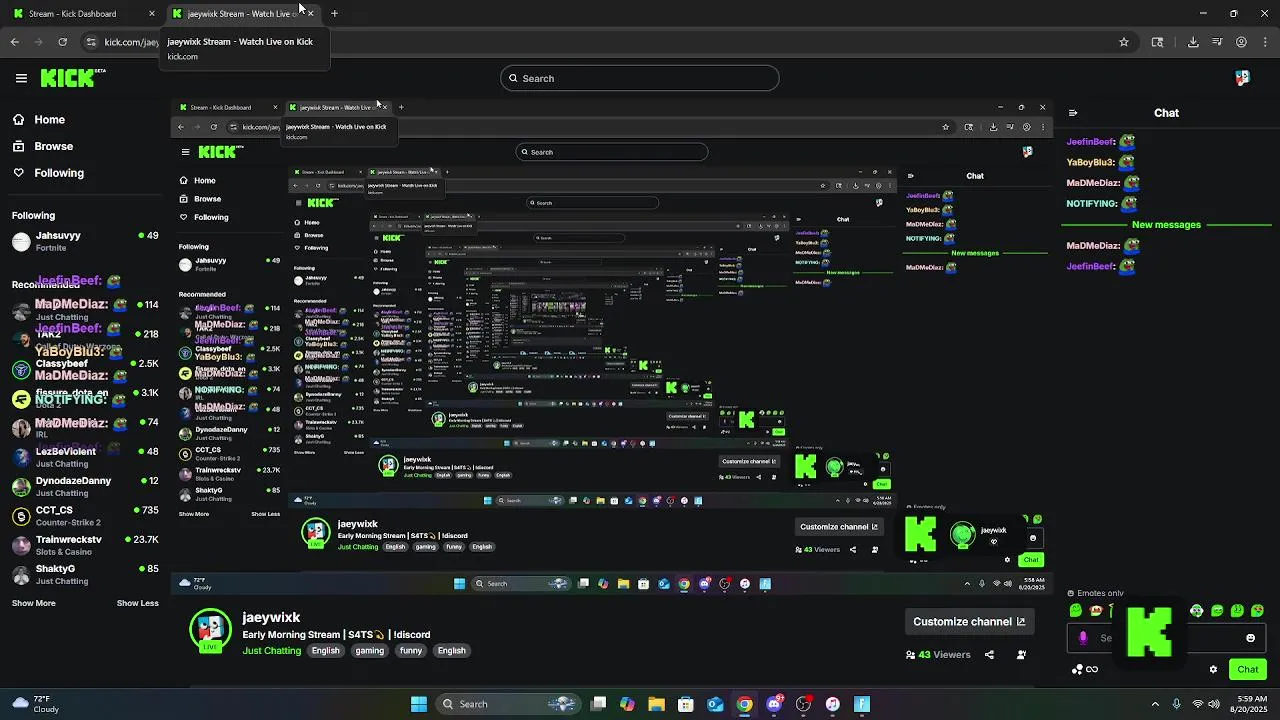Open DynodazeDanny channel

85,486
